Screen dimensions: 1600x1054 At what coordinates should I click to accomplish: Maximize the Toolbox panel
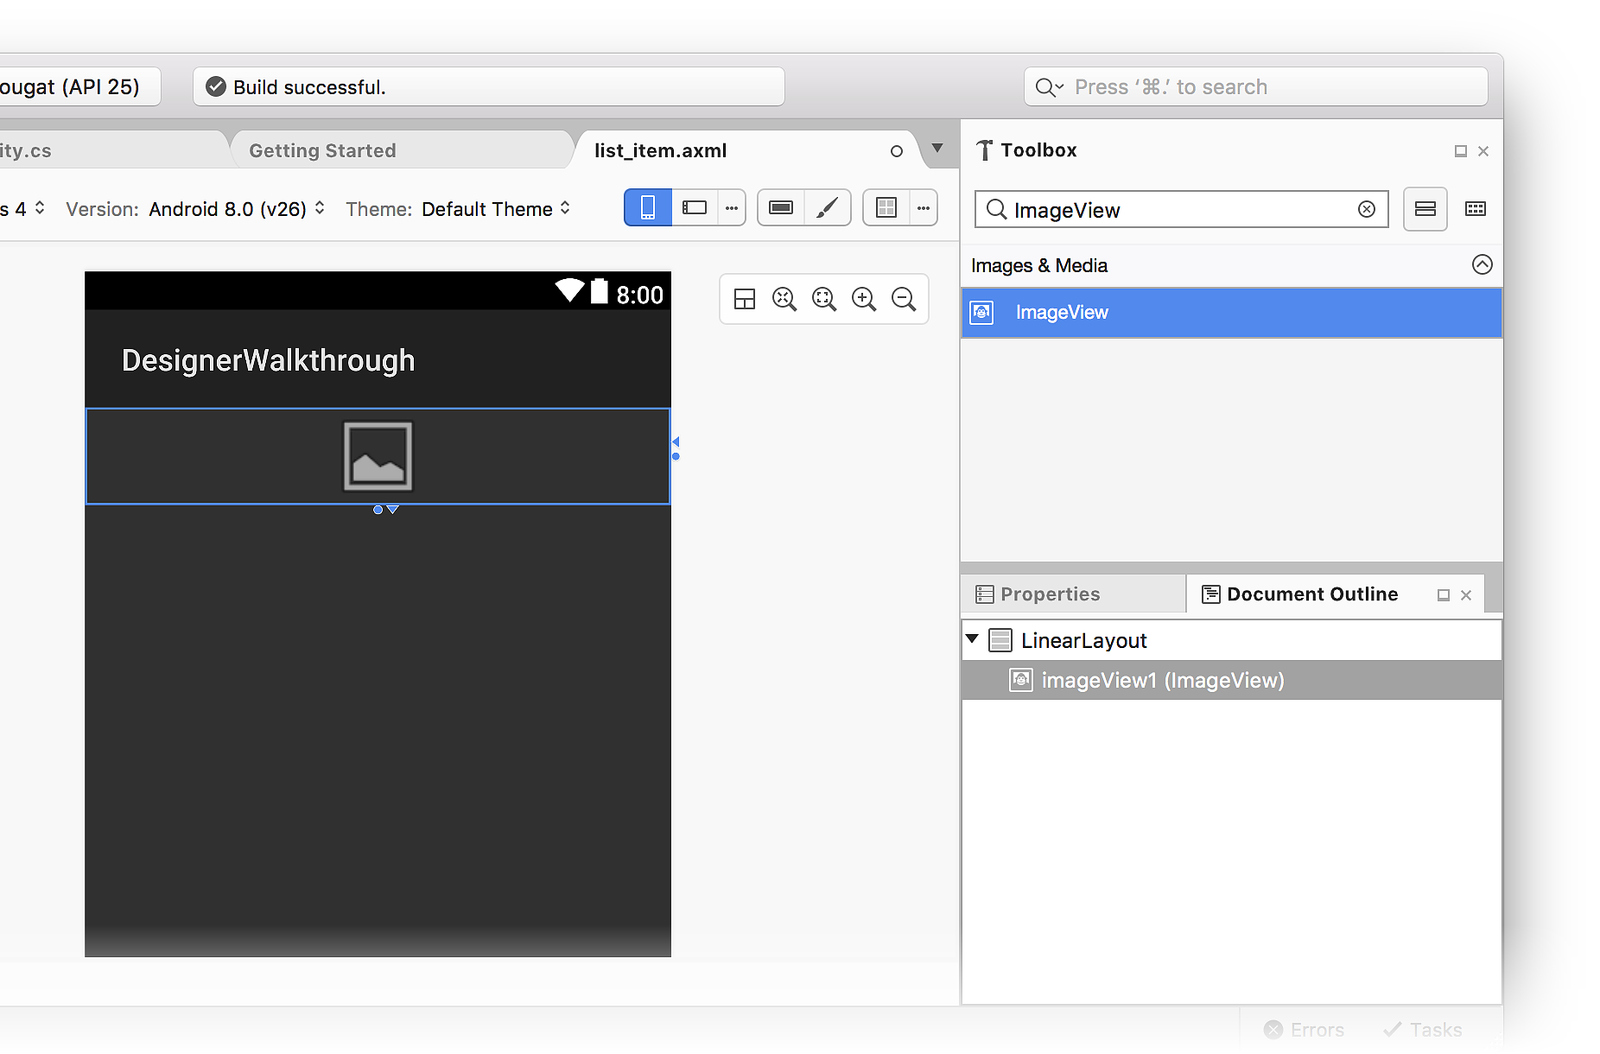(x=1460, y=151)
